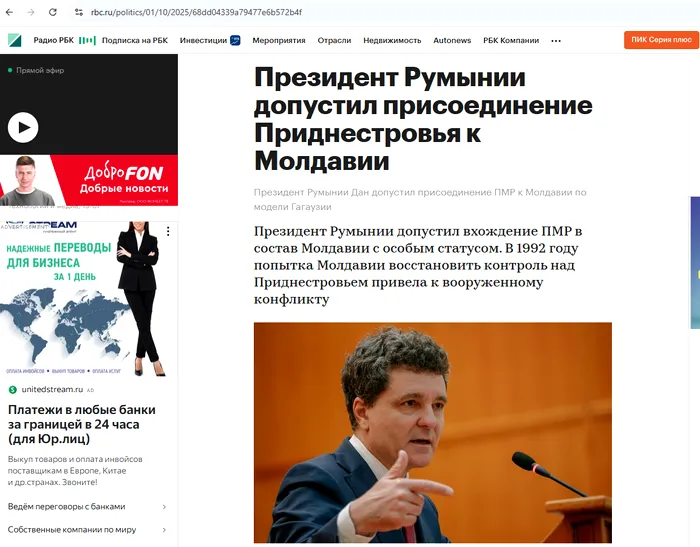Play the Прямой эфир live stream
The width and height of the screenshot is (700, 547).
(x=23, y=128)
